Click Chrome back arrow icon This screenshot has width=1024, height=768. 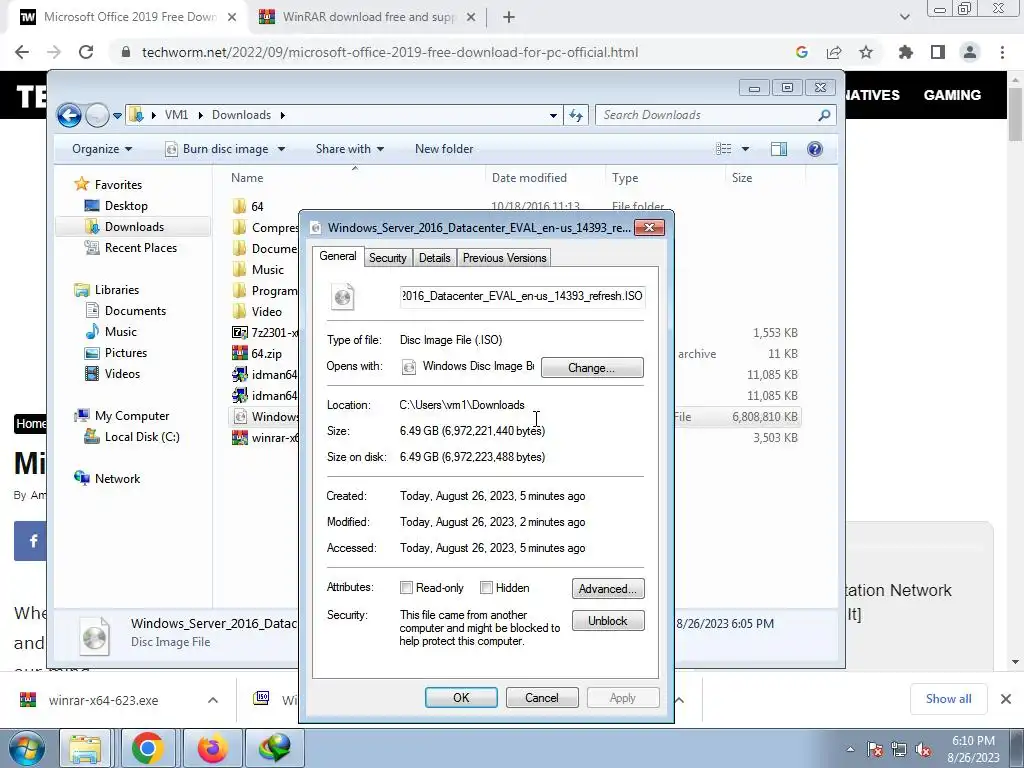pyautogui.click(x=22, y=52)
